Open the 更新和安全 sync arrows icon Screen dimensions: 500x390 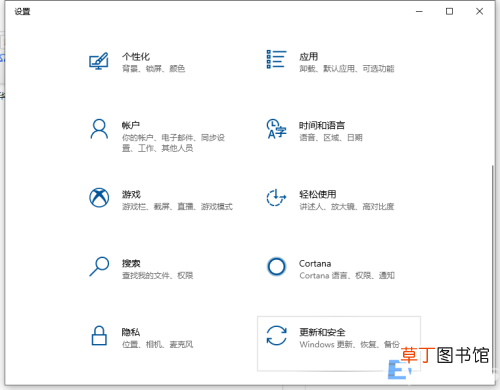click(276, 335)
